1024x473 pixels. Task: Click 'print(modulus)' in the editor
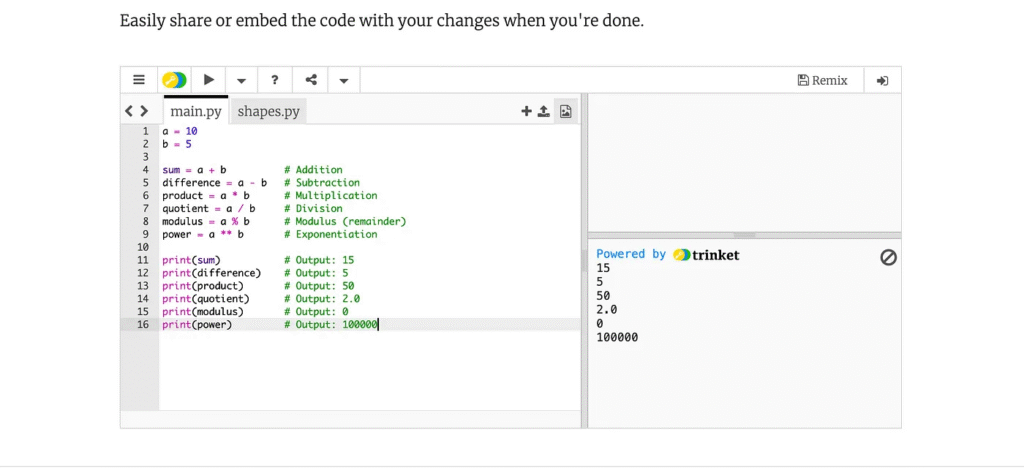[x=202, y=311]
